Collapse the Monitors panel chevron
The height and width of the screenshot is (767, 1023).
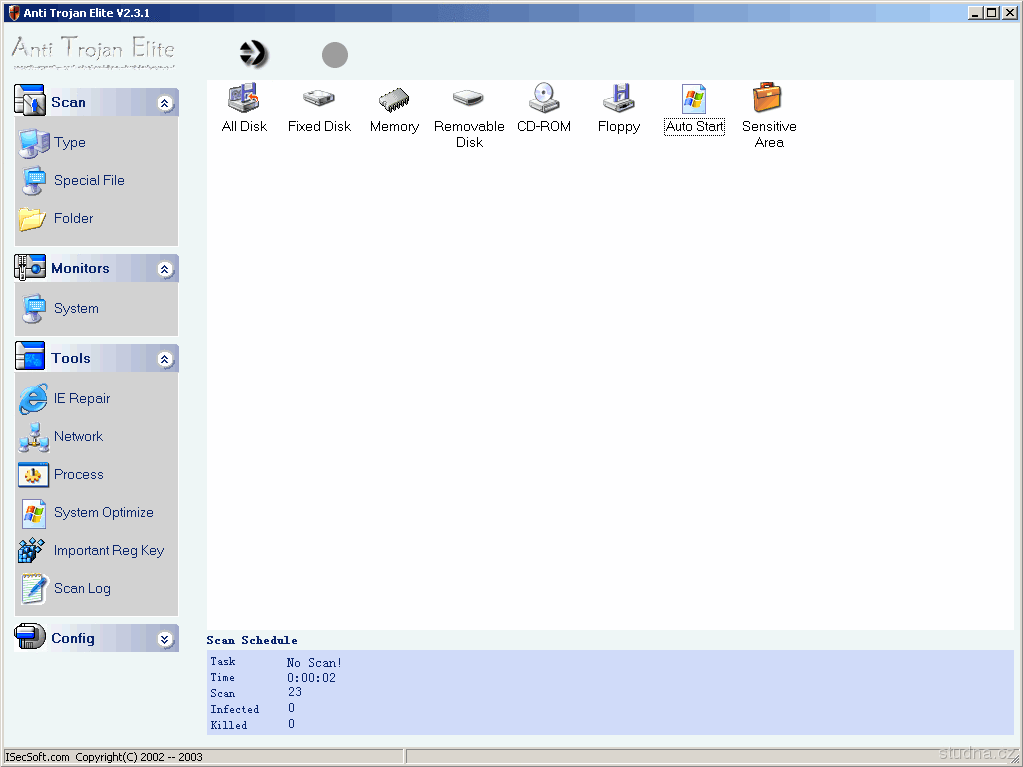pos(165,269)
